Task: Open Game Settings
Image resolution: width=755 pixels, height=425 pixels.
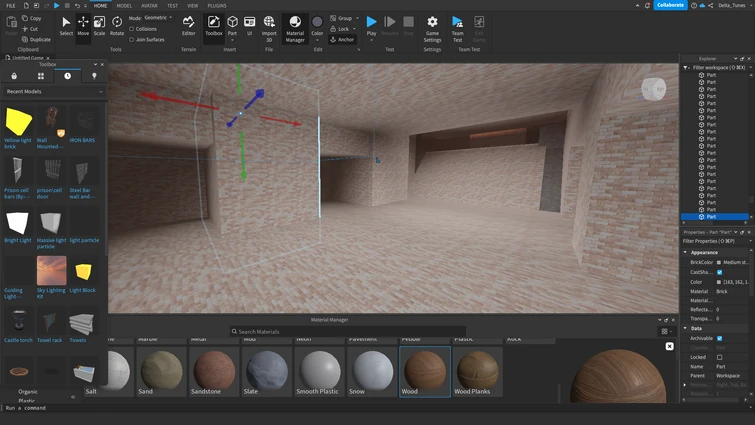Action: pyautogui.click(x=432, y=25)
